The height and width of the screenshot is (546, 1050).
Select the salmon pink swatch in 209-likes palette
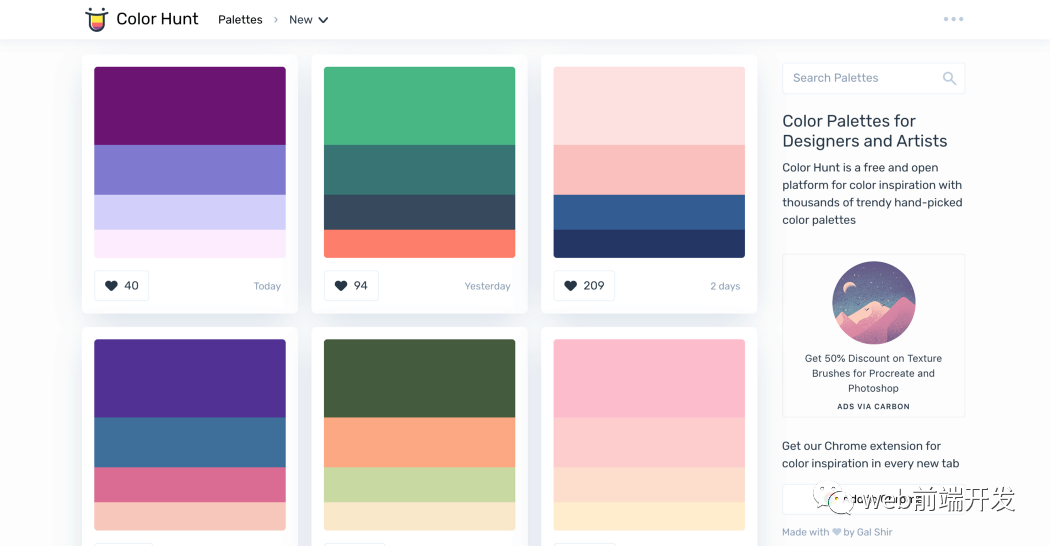coord(649,170)
